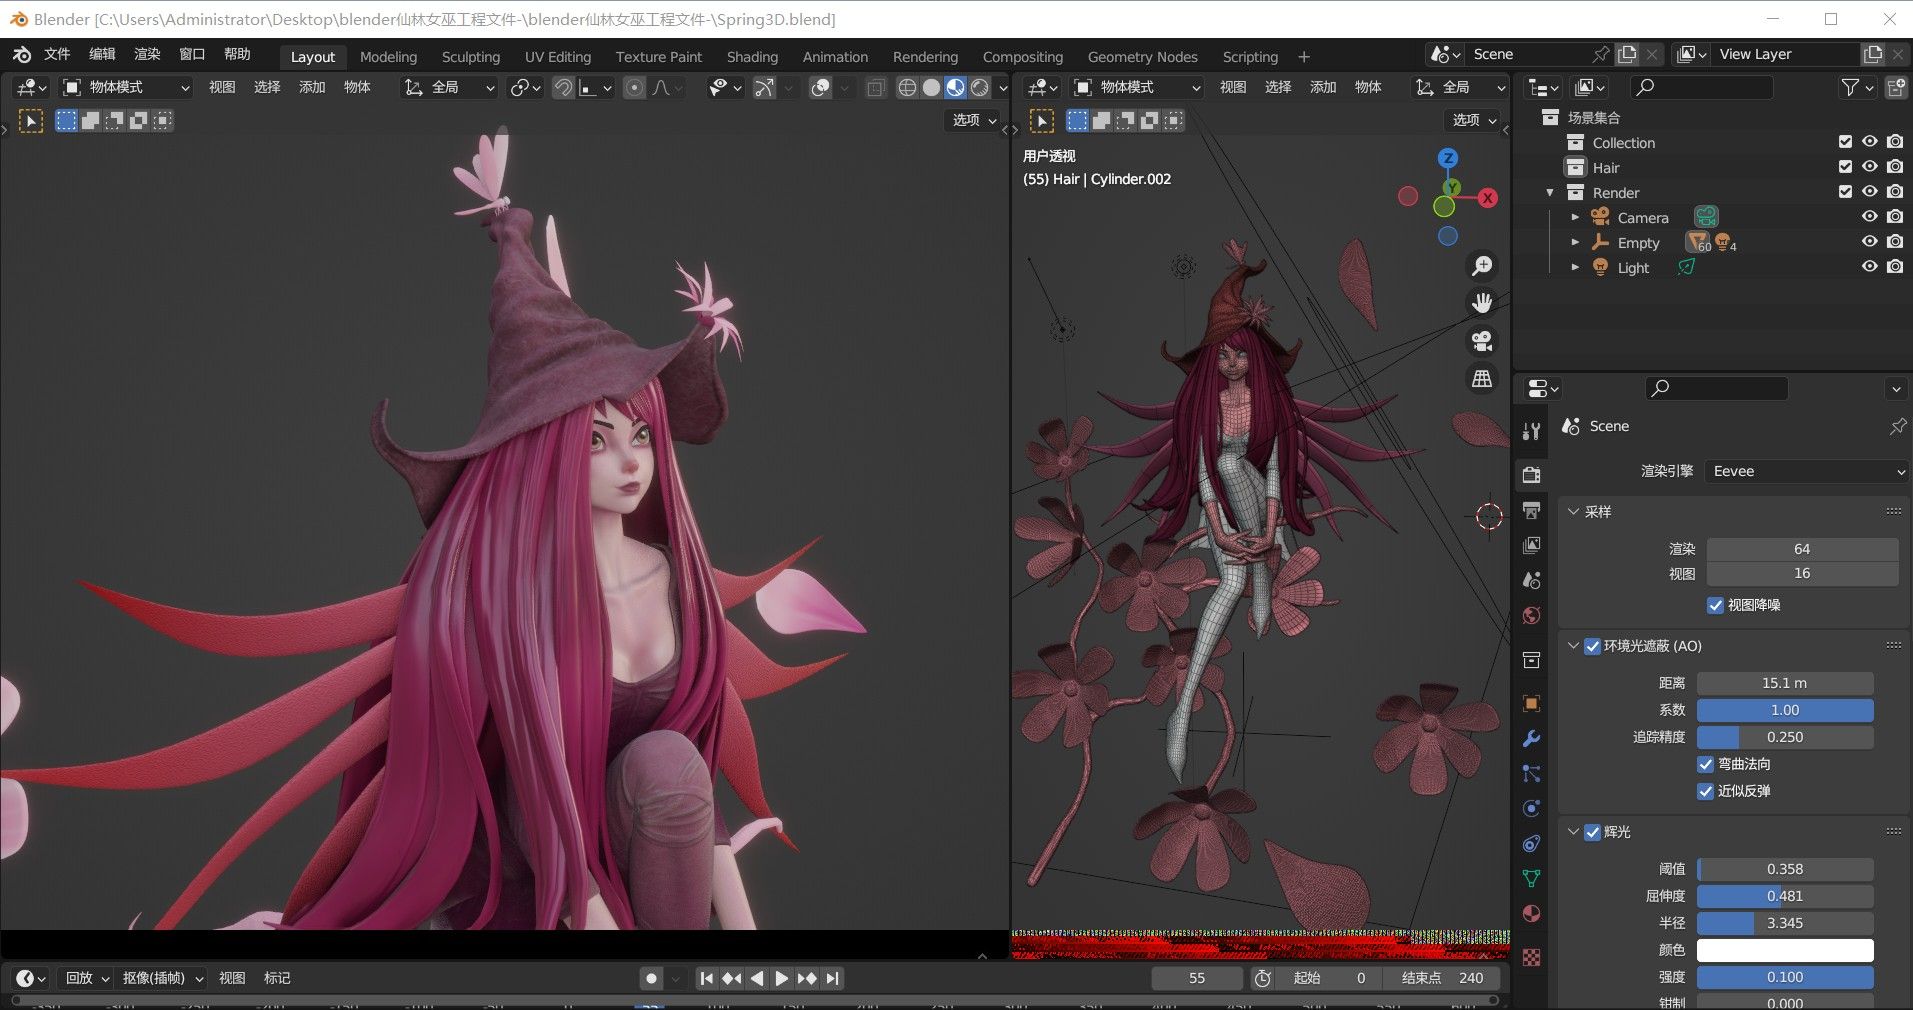
Task: Create new scene next to Scene field
Action: click(1628, 54)
